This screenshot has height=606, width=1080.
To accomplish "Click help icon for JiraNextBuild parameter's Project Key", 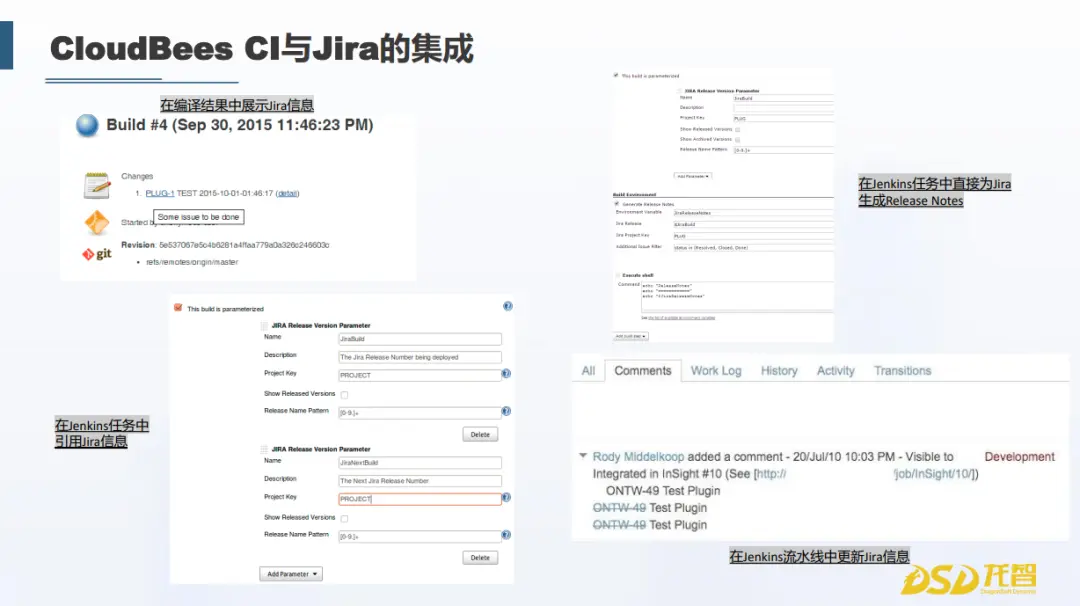I will (x=506, y=497).
